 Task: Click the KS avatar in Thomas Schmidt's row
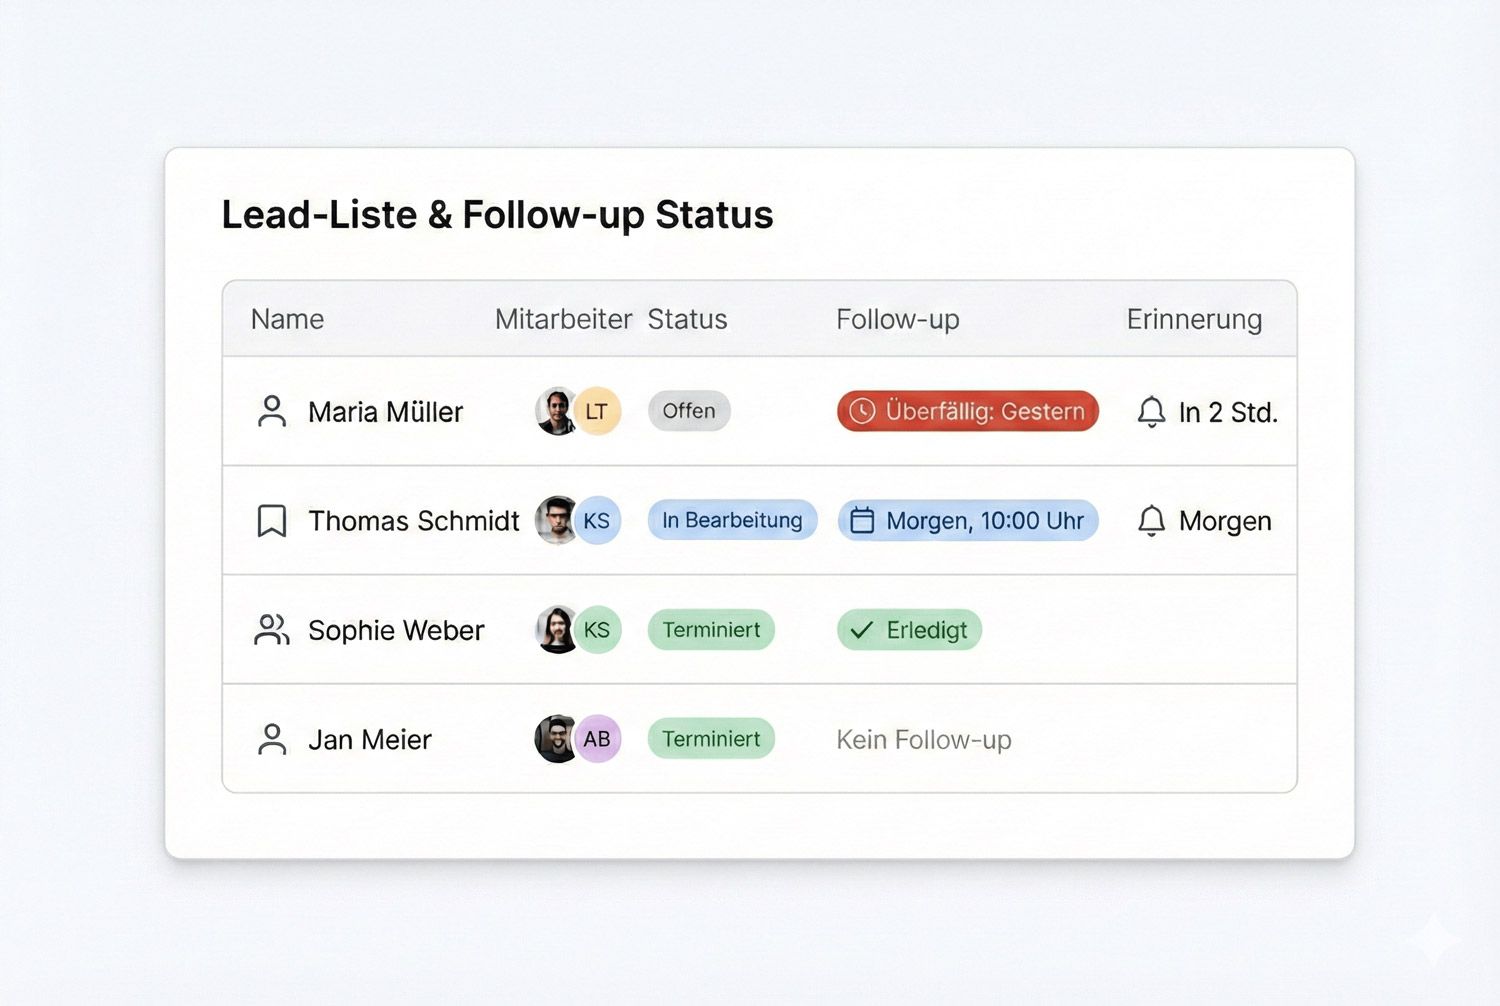click(598, 521)
